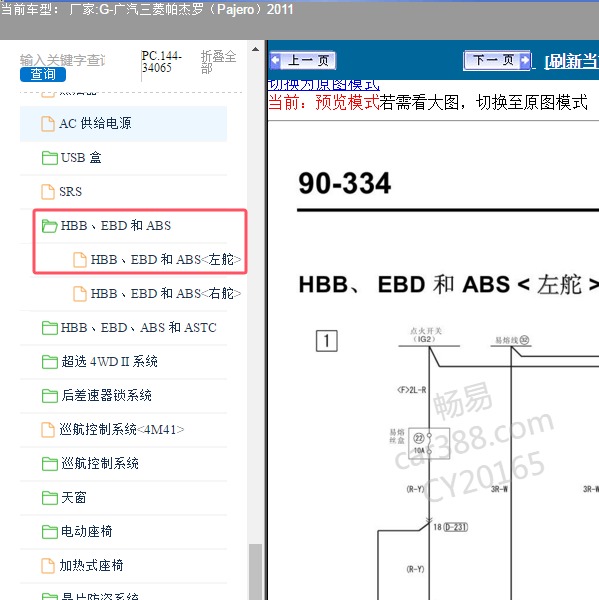Click the D-231 connector label in diagram
Viewport: 599px width, 600px height.
[456, 527]
